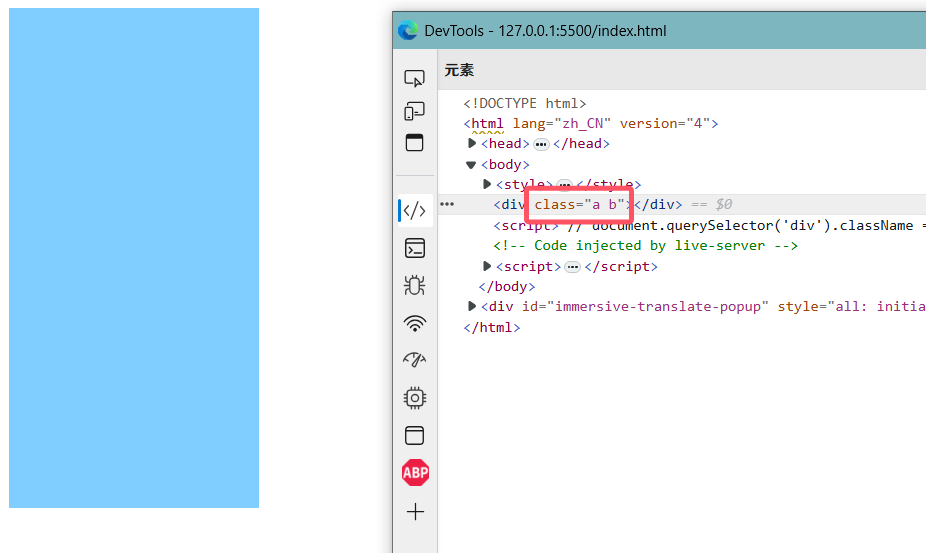Collapse the body element node

[472, 165]
